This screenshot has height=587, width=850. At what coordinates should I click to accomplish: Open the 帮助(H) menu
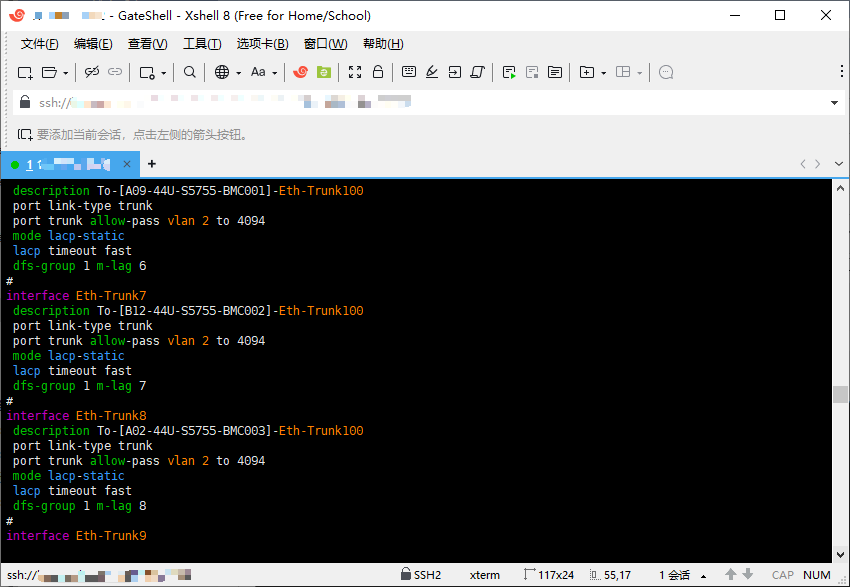(383, 44)
